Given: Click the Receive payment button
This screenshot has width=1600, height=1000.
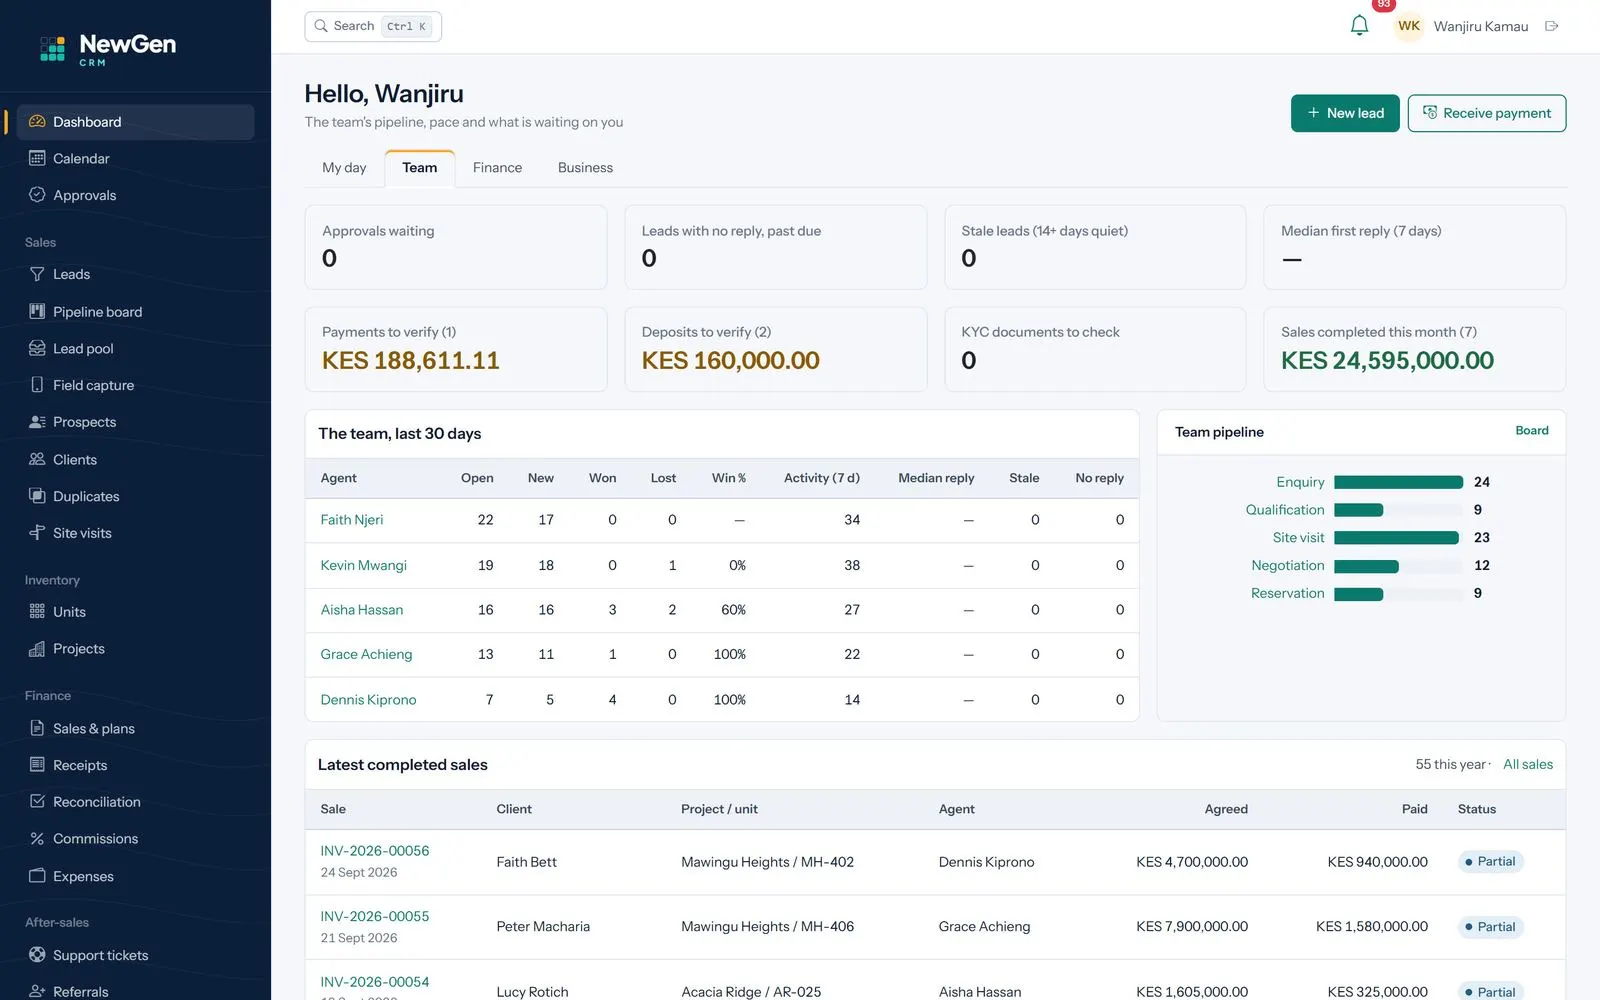Looking at the screenshot, I should pyautogui.click(x=1487, y=113).
